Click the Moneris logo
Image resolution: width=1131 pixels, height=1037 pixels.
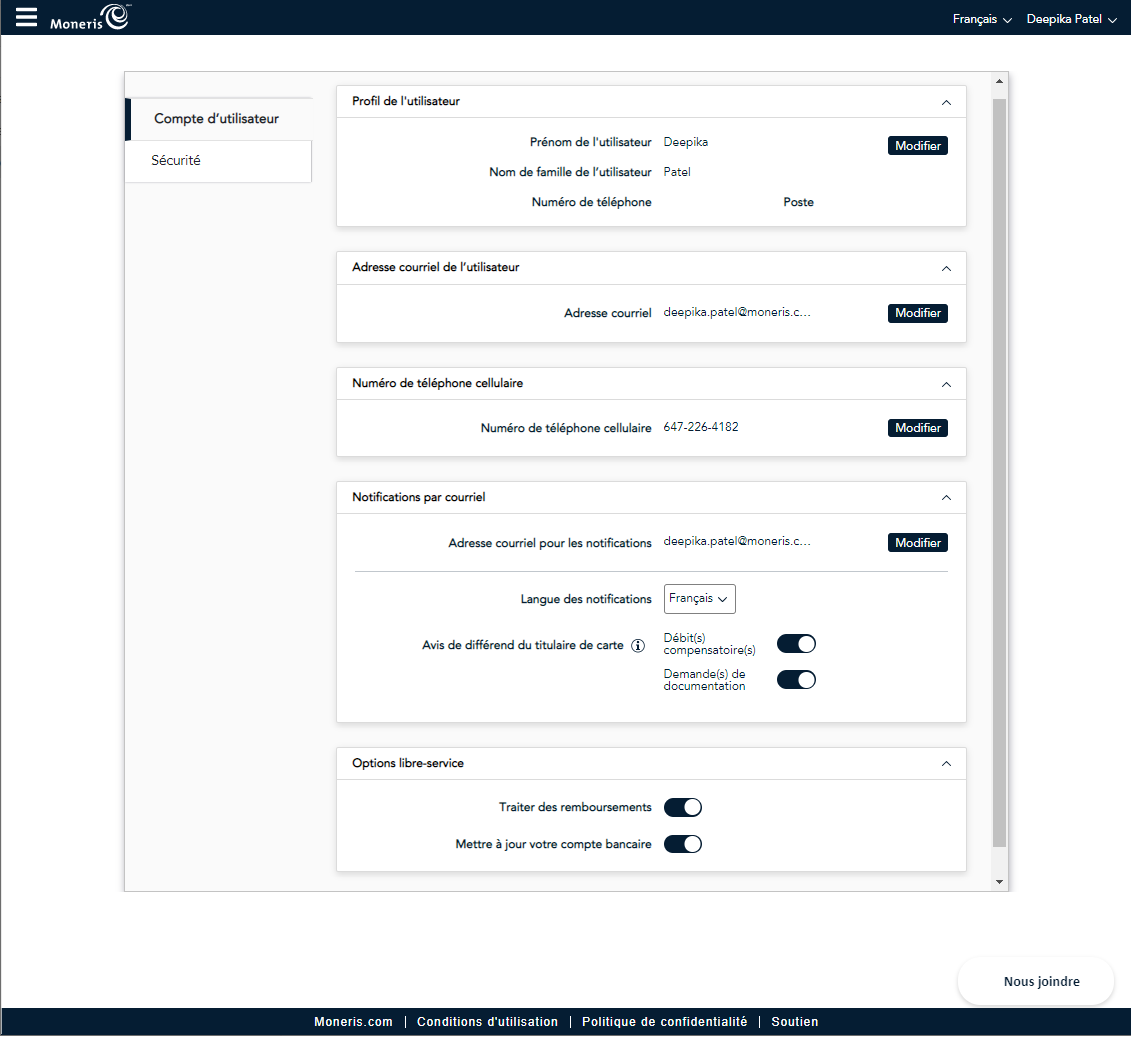coord(90,18)
